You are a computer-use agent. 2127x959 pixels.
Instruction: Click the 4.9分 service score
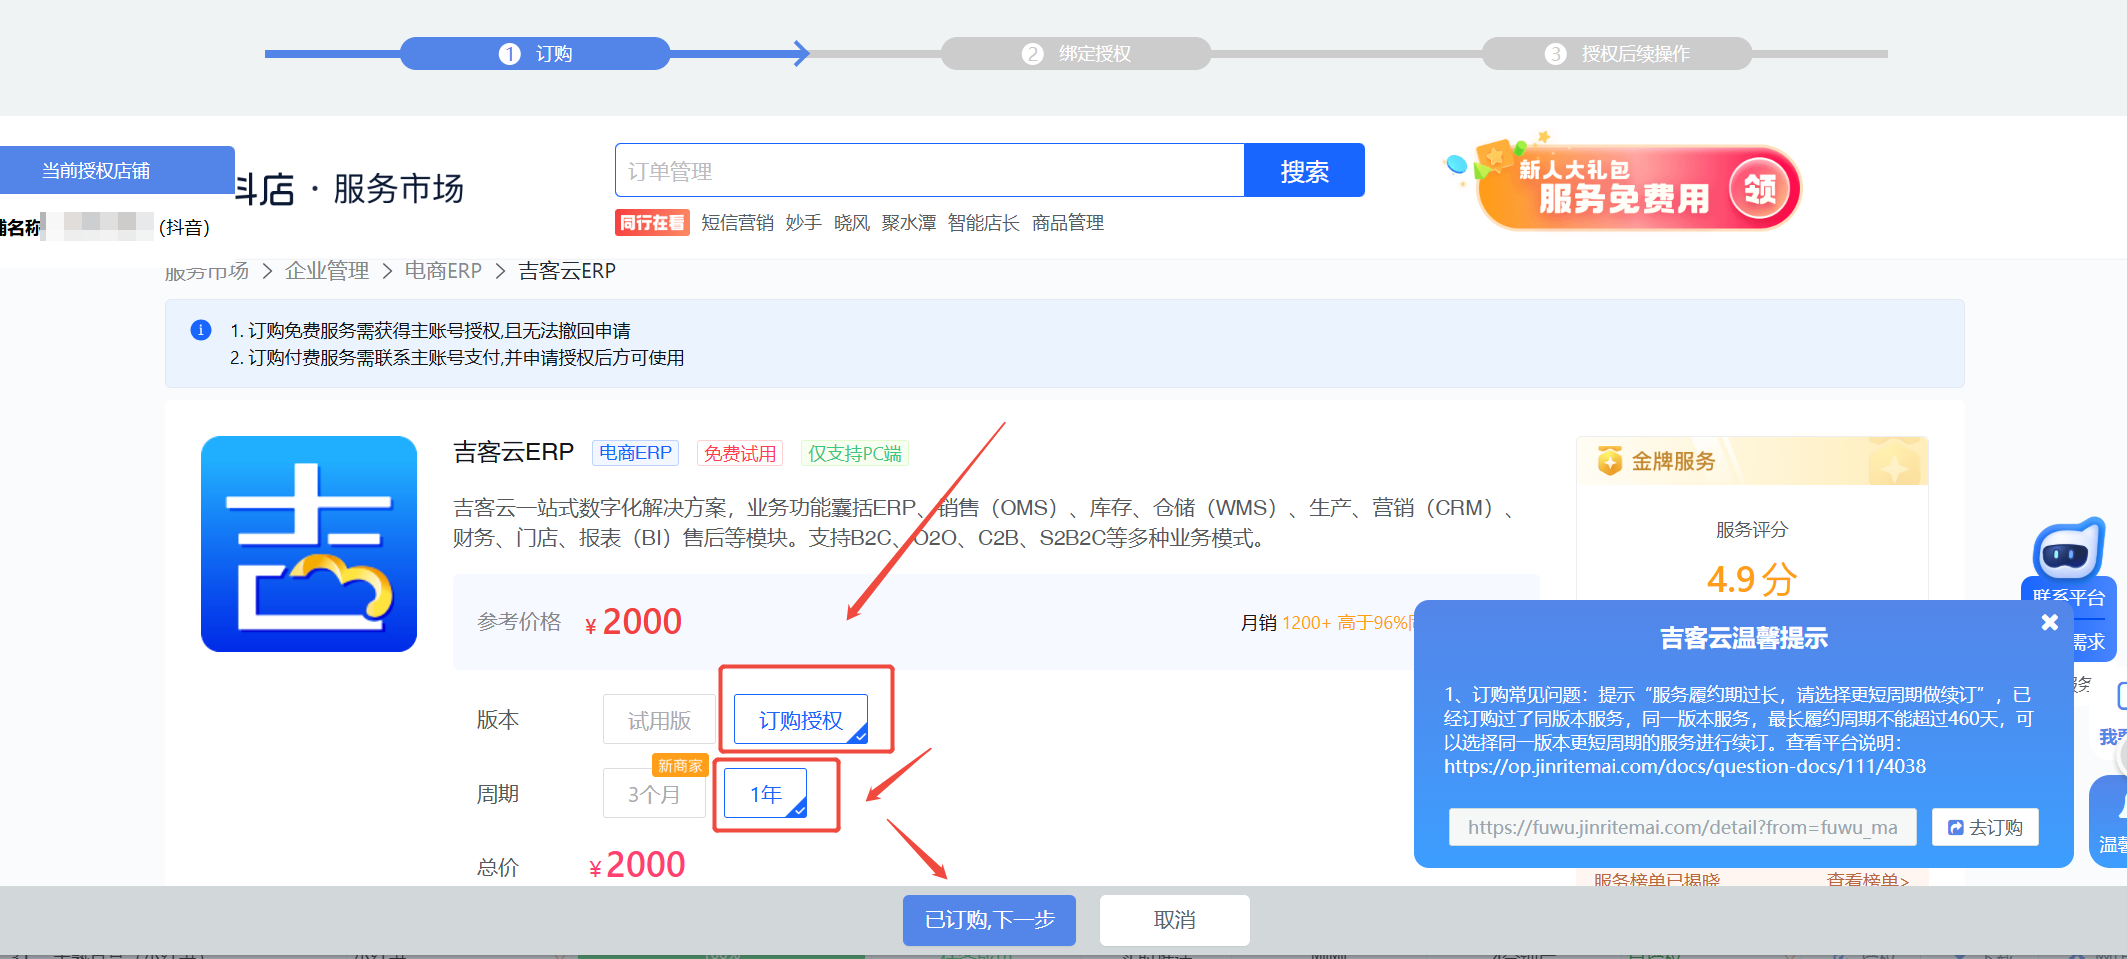tap(1751, 579)
